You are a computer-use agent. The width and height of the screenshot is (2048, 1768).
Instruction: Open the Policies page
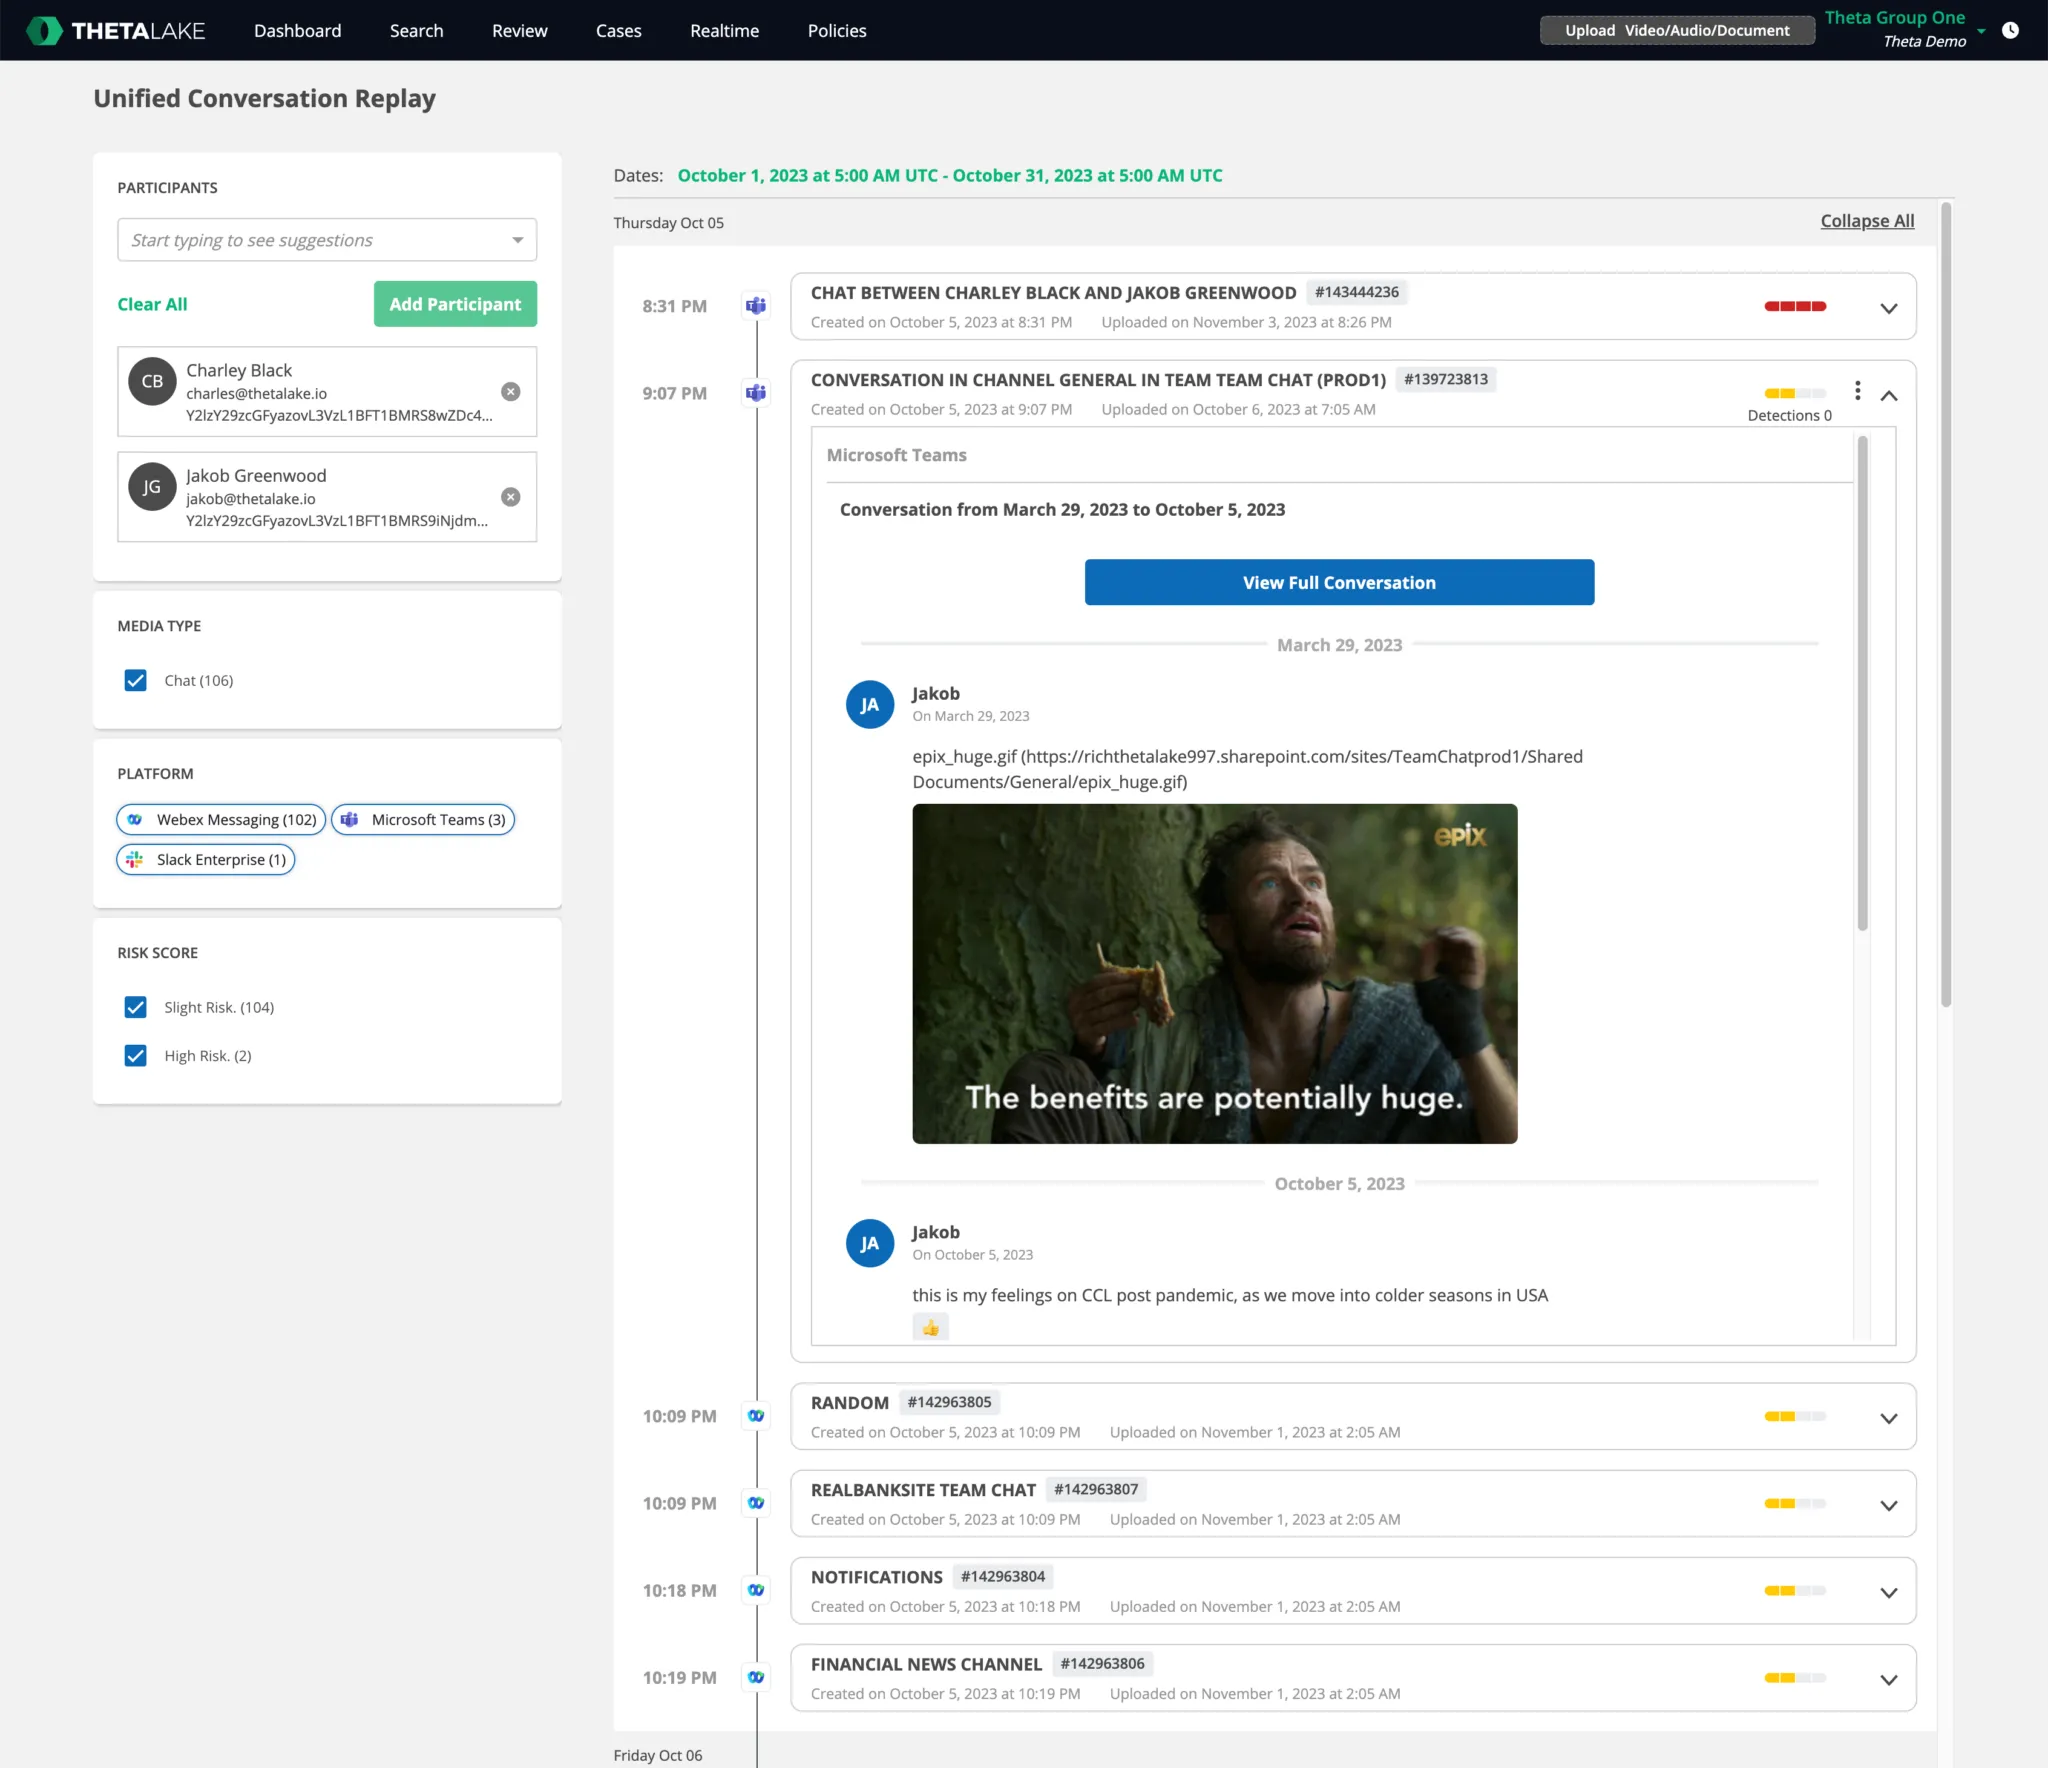[837, 30]
